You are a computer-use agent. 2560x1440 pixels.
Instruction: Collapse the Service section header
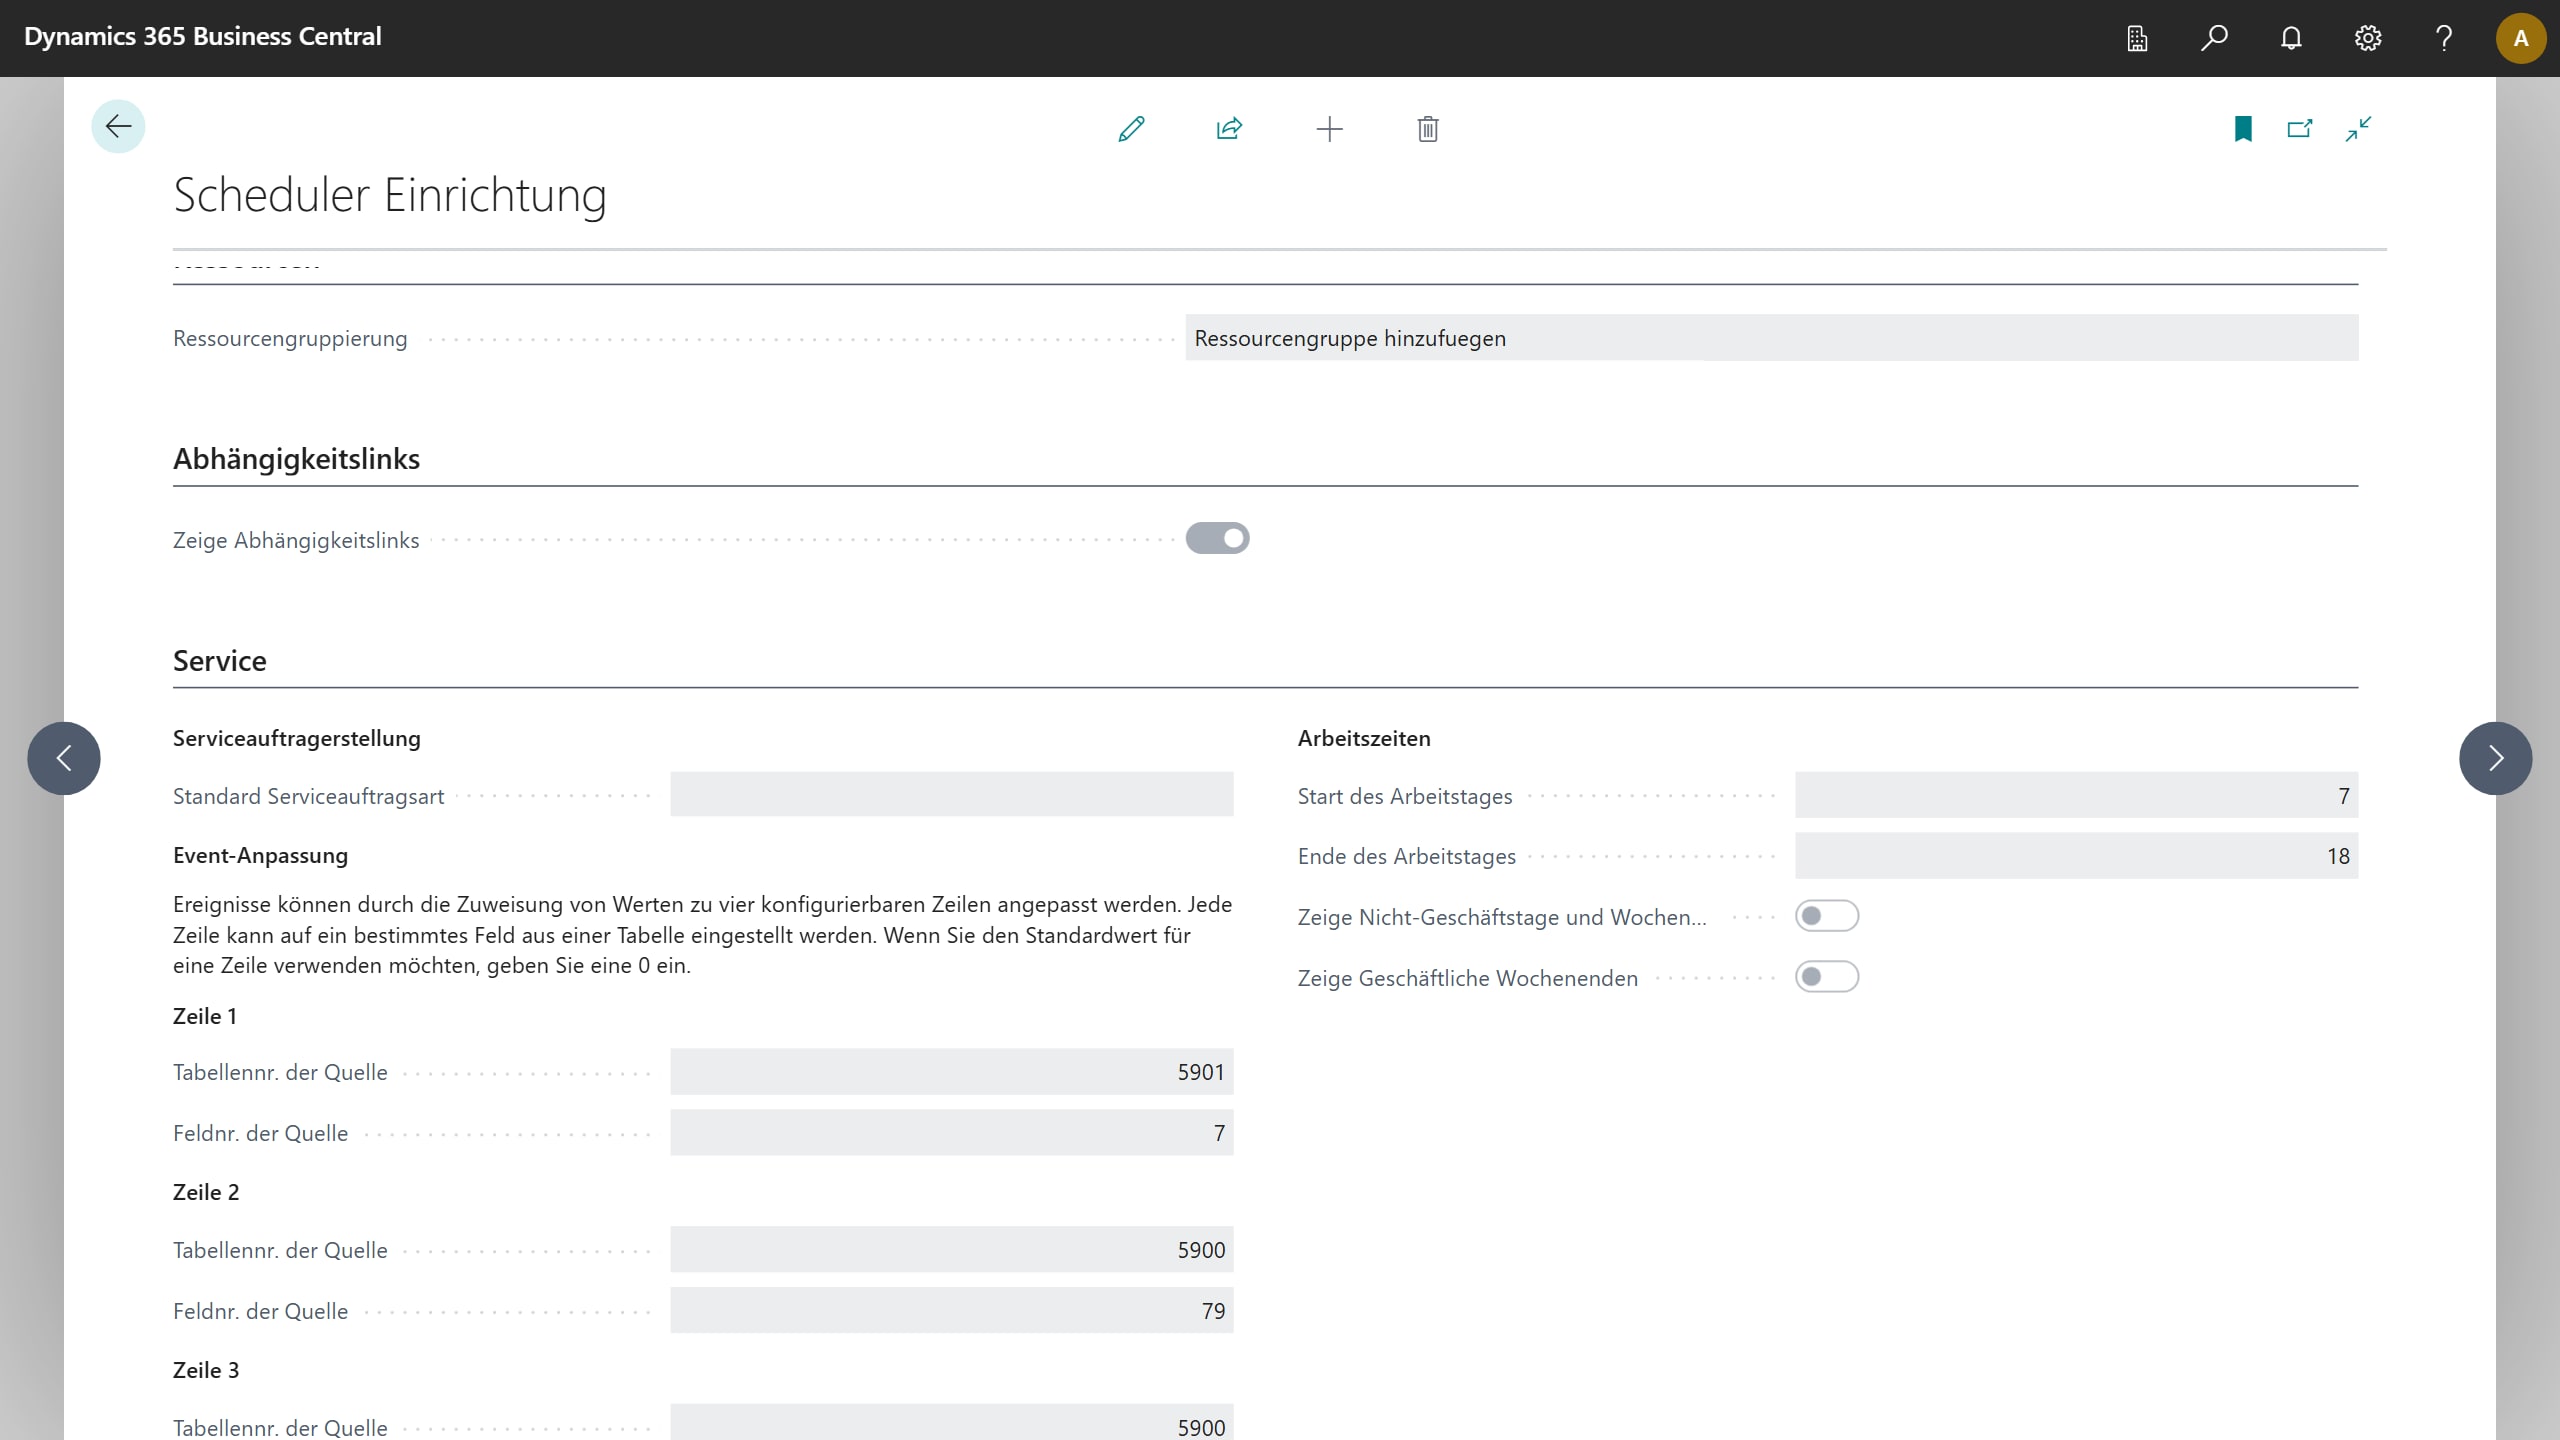tap(220, 661)
